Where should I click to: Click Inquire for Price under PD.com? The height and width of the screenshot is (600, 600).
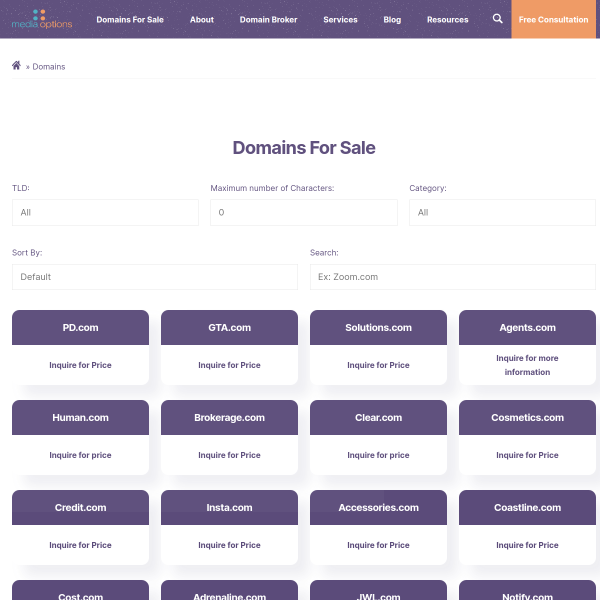[x=80, y=365]
